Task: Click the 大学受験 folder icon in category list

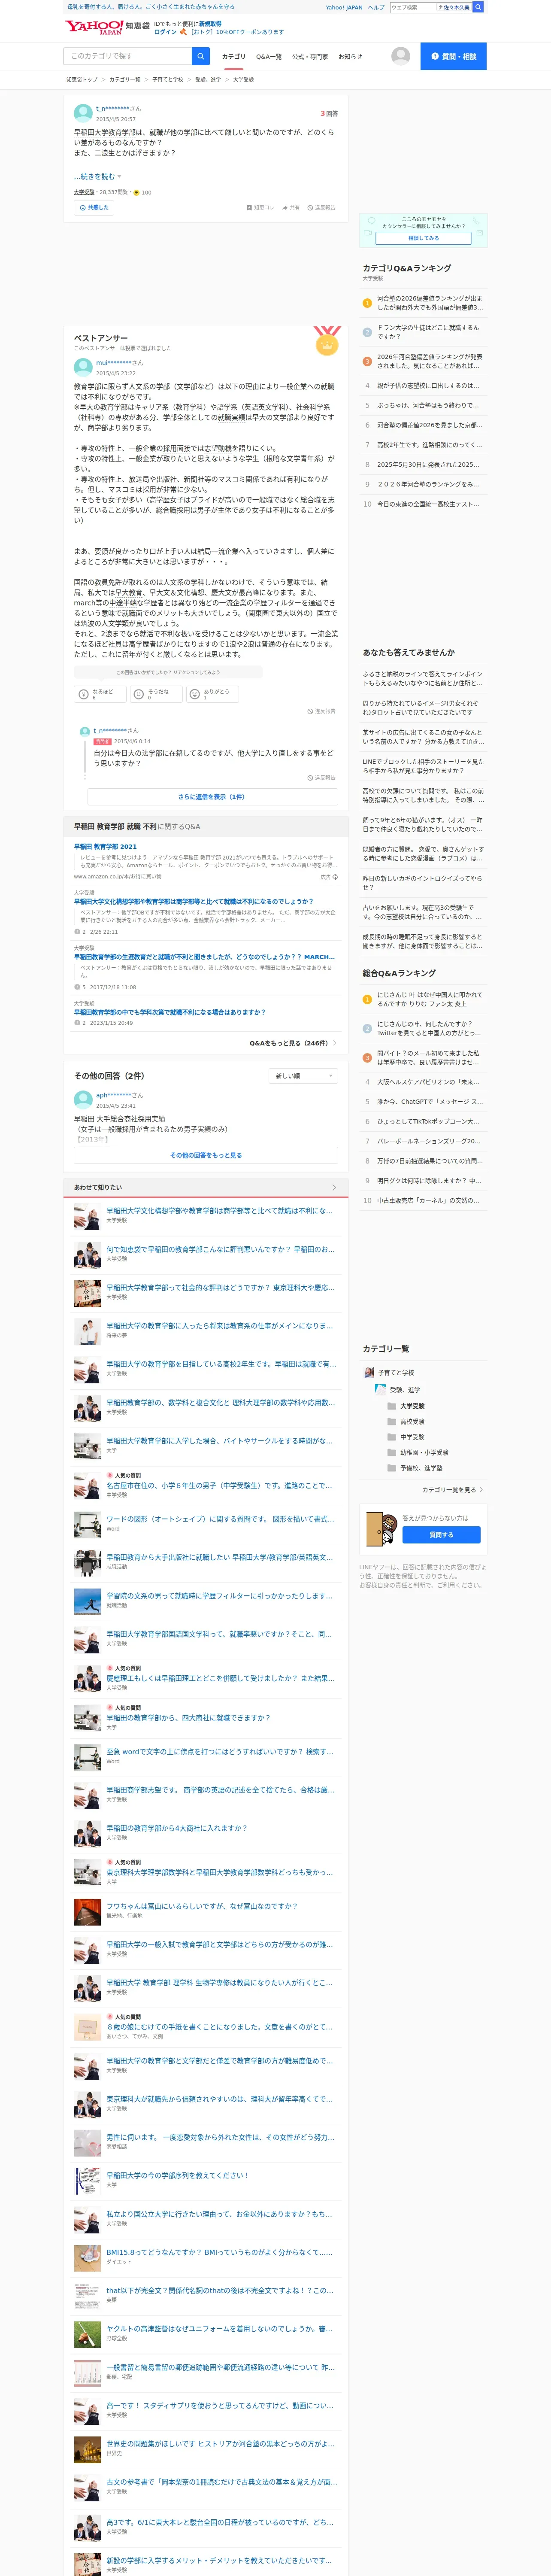Action: (392, 1406)
